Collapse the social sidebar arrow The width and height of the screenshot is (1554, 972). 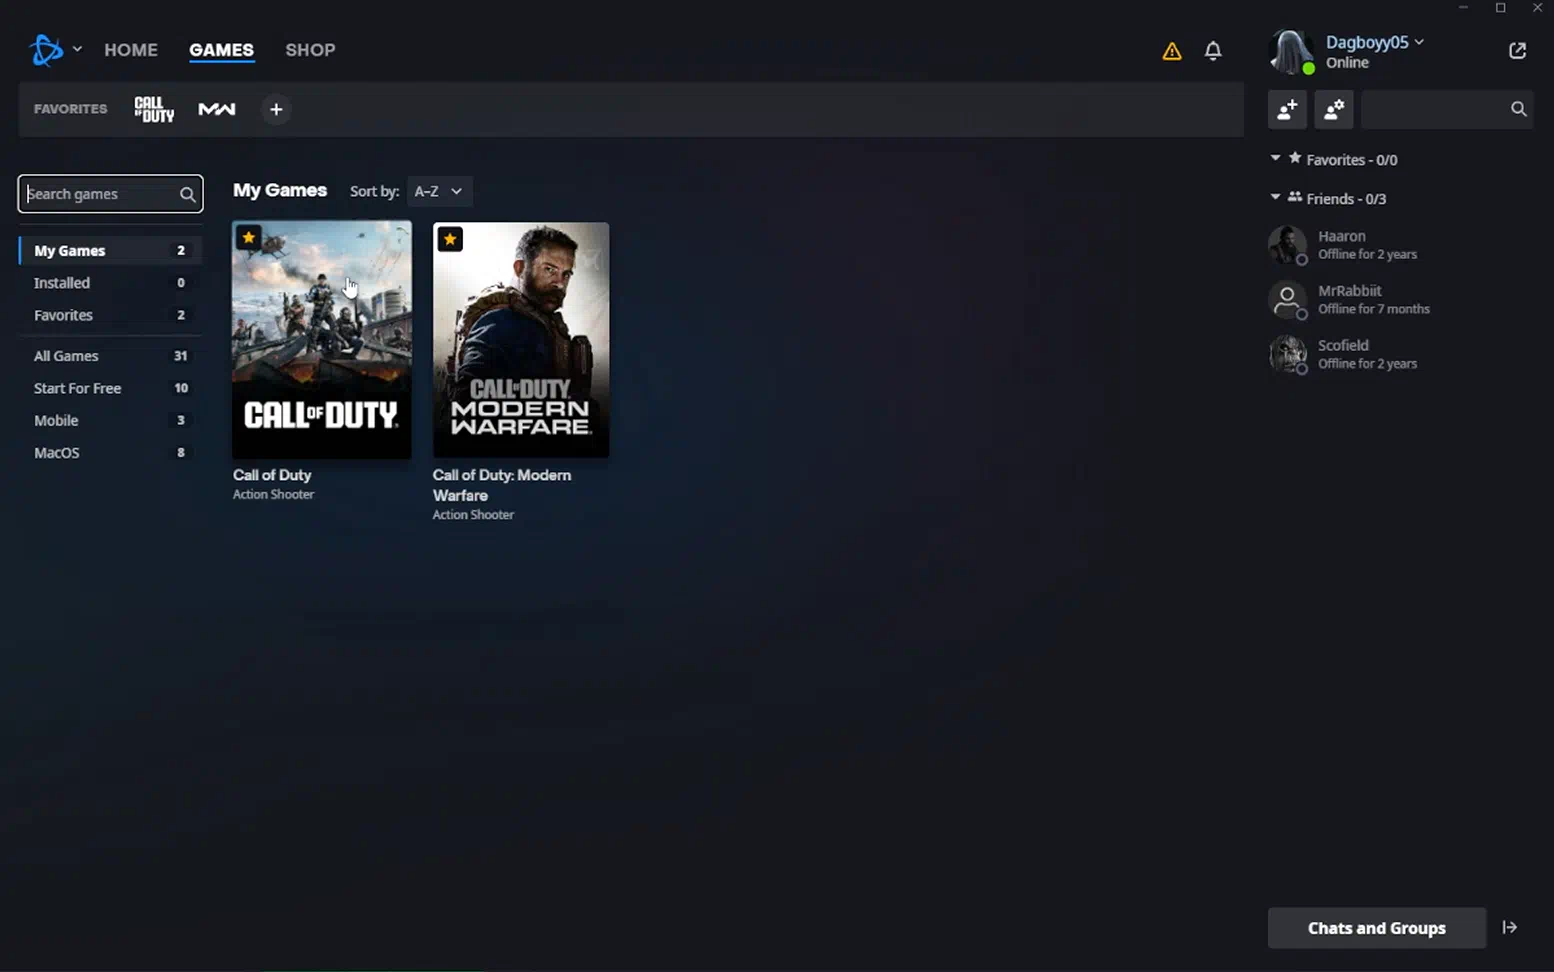(x=1510, y=928)
